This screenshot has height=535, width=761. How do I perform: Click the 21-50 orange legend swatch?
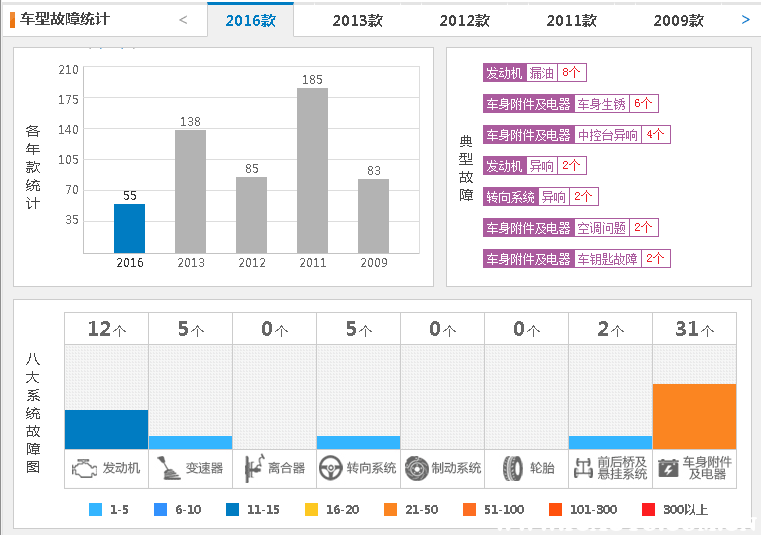click(x=390, y=510)
